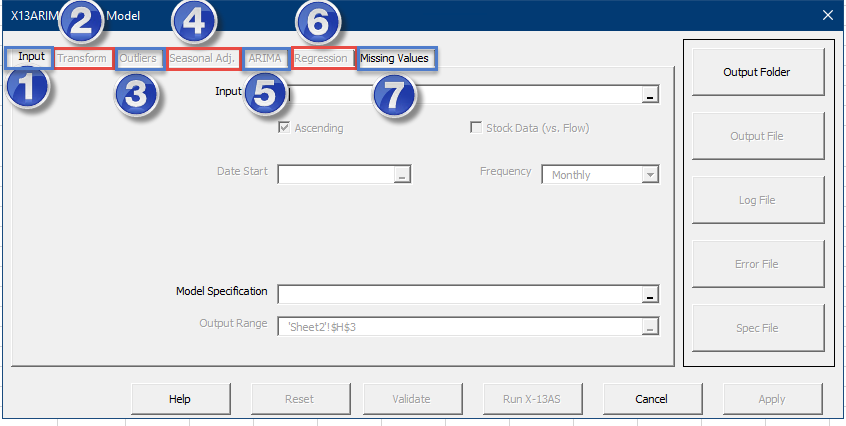Click range picker icon beside Date Start
Screen dimensions: 846x426
point(402,175)
